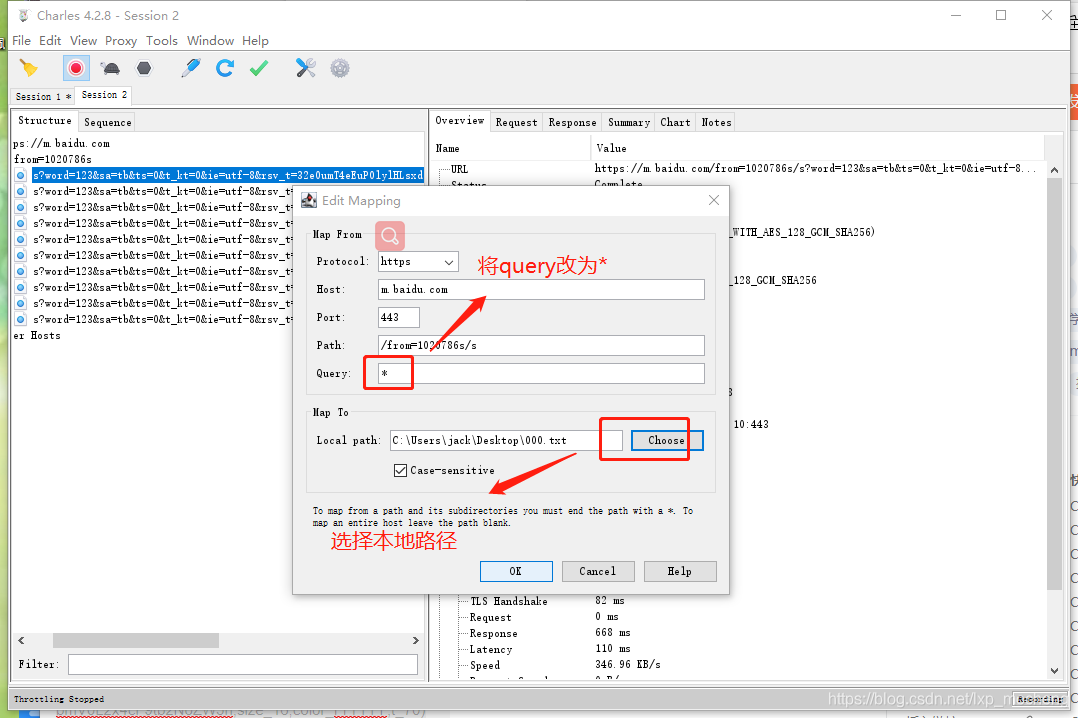Click the blue Repeat request icon
Image resolution: width=1078 pixels, height=718 pixels.
[225, 68]
